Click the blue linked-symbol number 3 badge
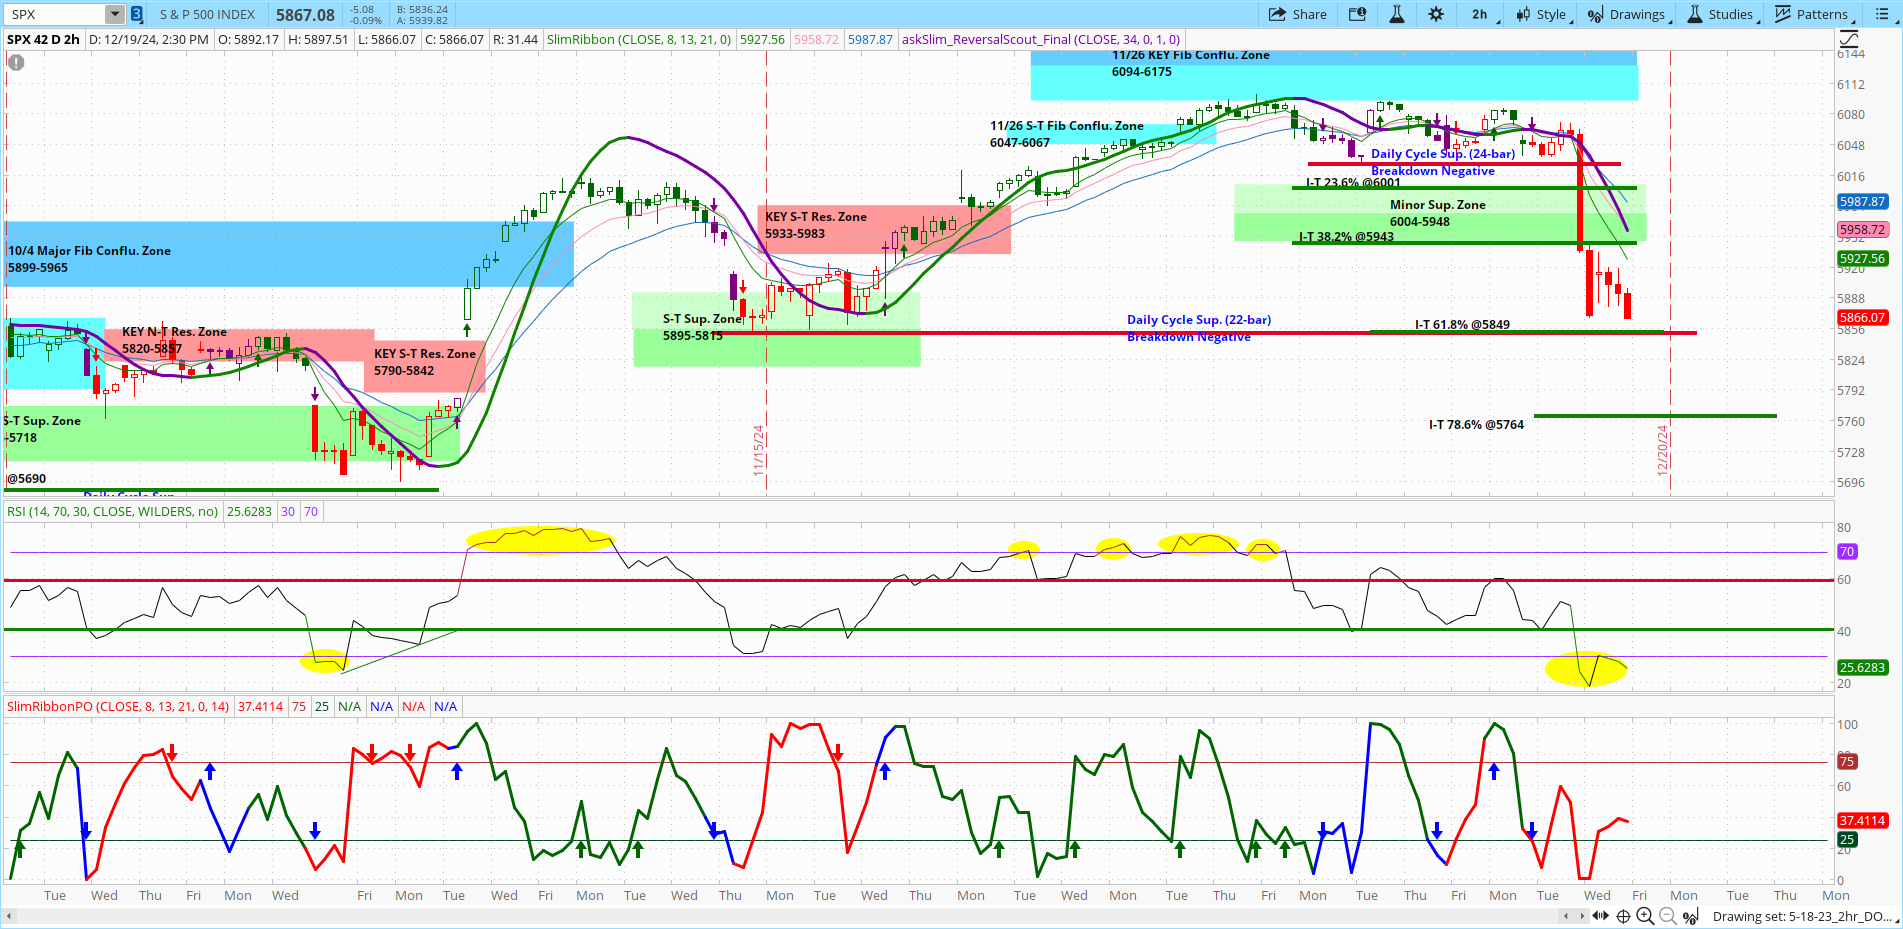This screenshot has width=1903, height=929. click(x=137, y=14)
